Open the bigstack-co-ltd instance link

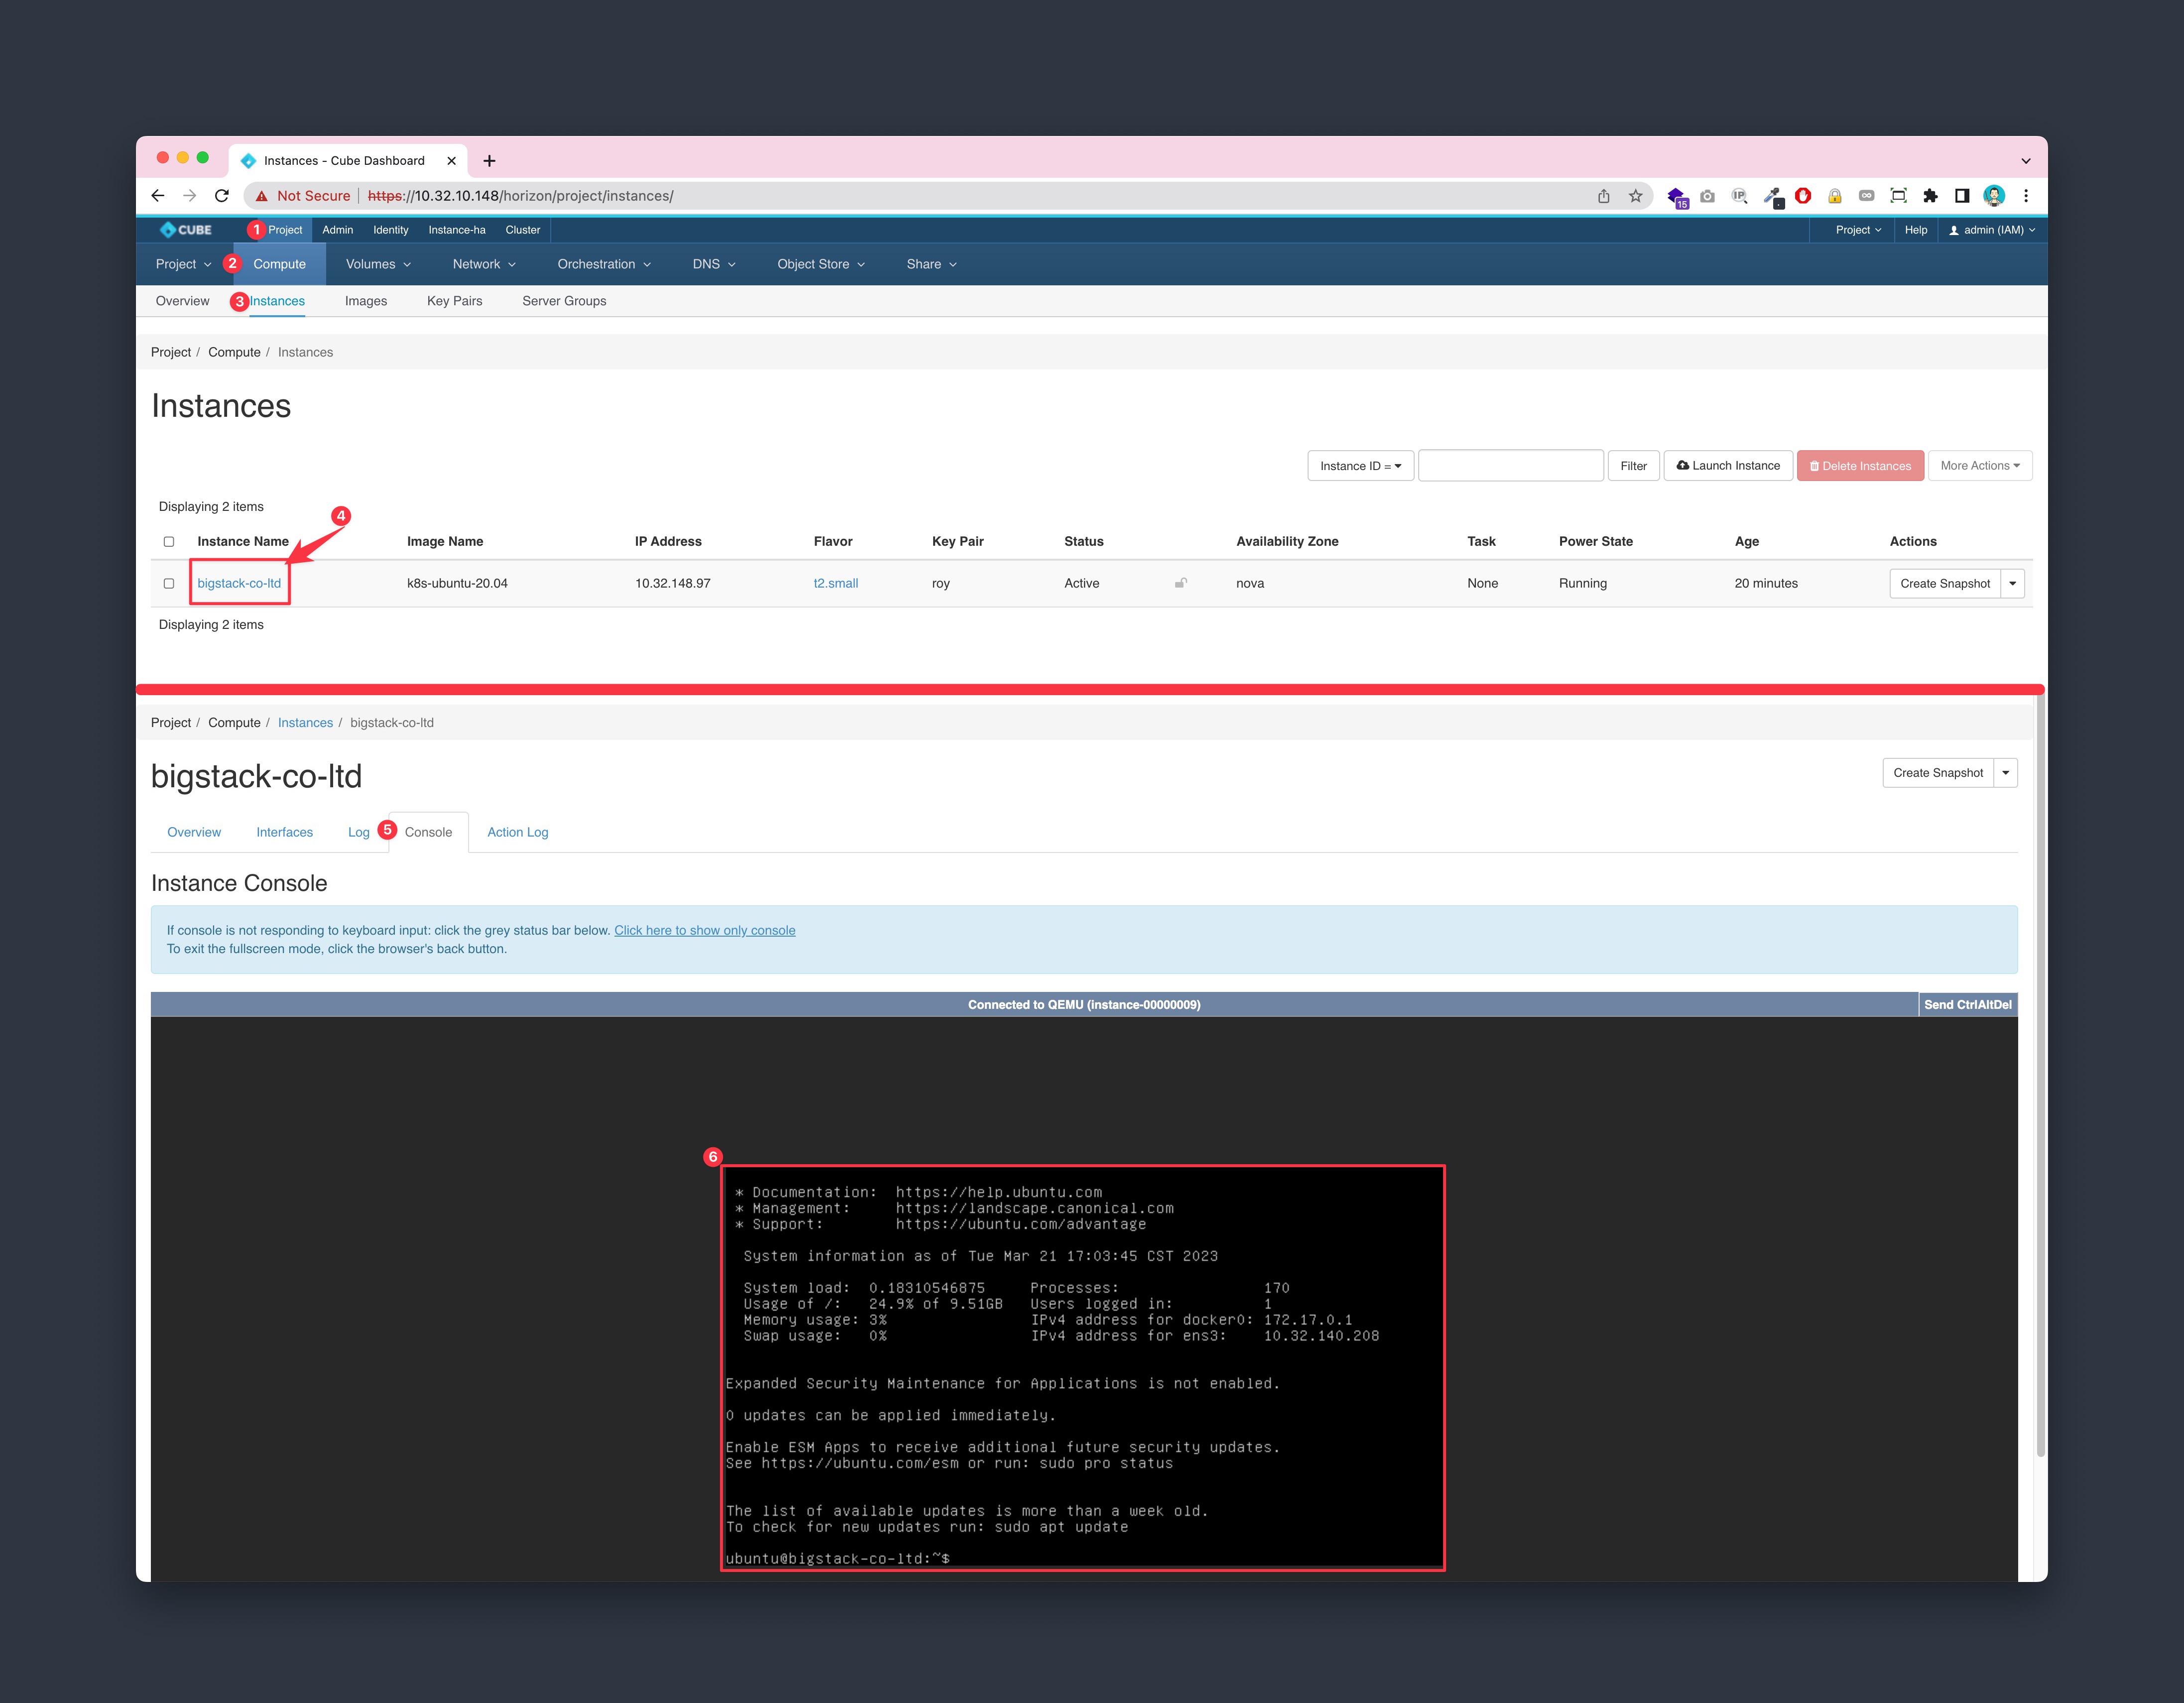[x=239, y=584]
